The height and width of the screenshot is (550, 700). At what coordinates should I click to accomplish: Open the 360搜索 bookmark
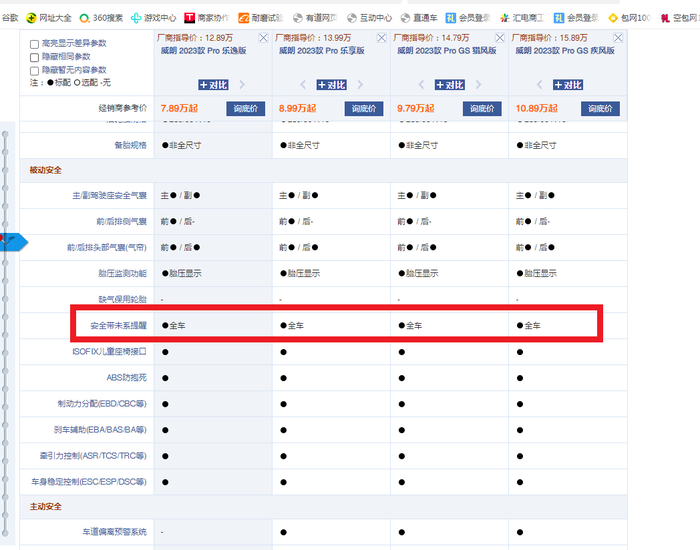101,17
